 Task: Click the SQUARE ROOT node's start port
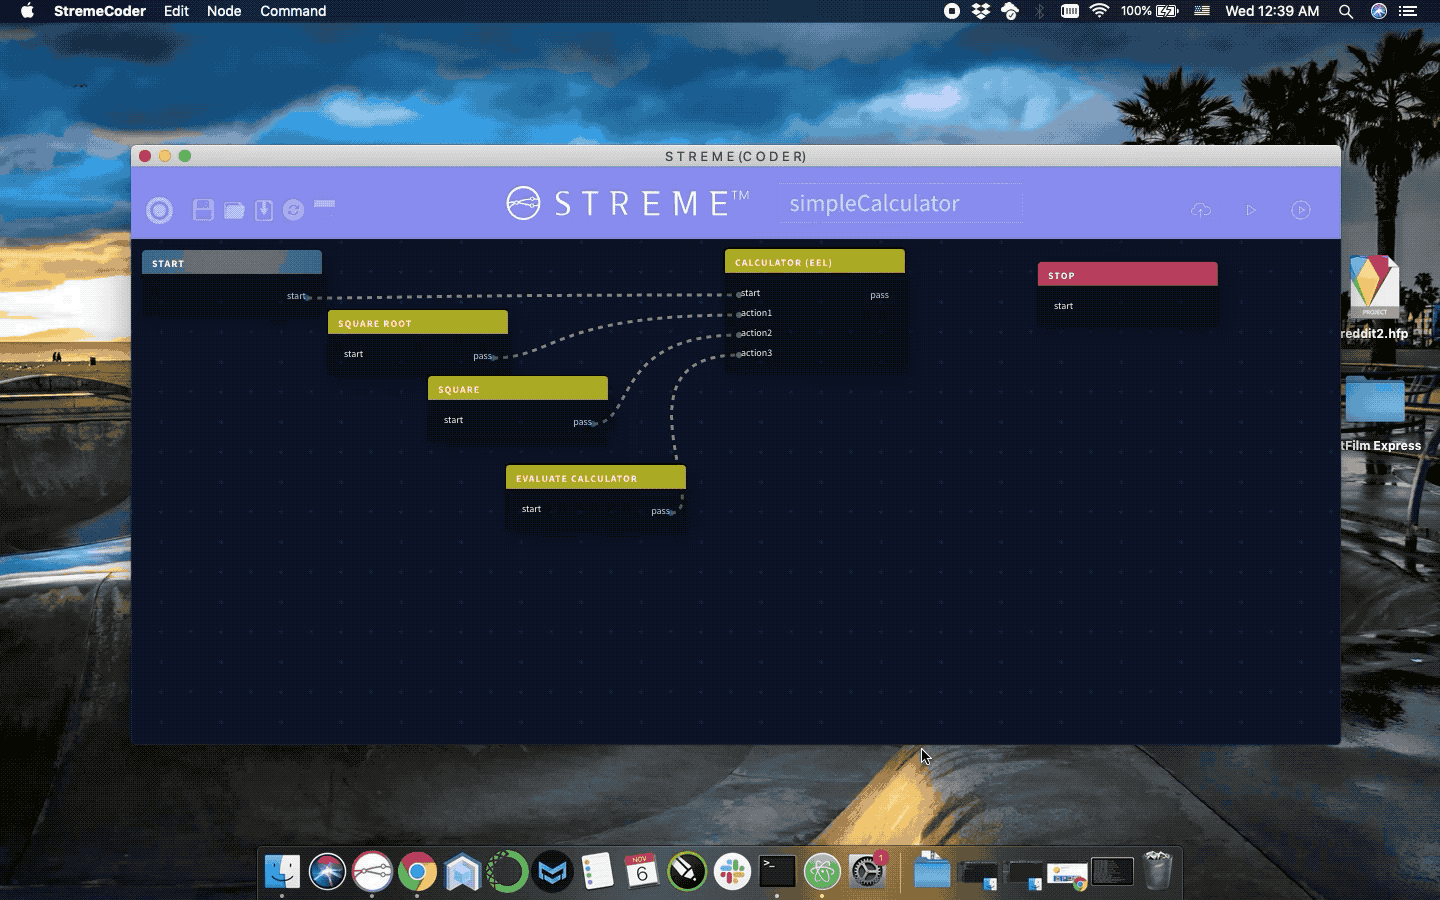pyautogui.click(x=353, y=354)
